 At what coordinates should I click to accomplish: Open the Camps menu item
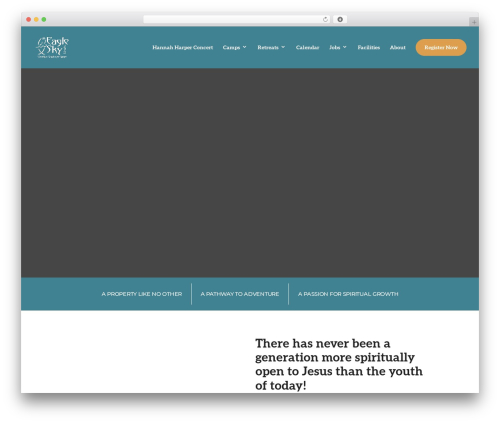[231, 47]
